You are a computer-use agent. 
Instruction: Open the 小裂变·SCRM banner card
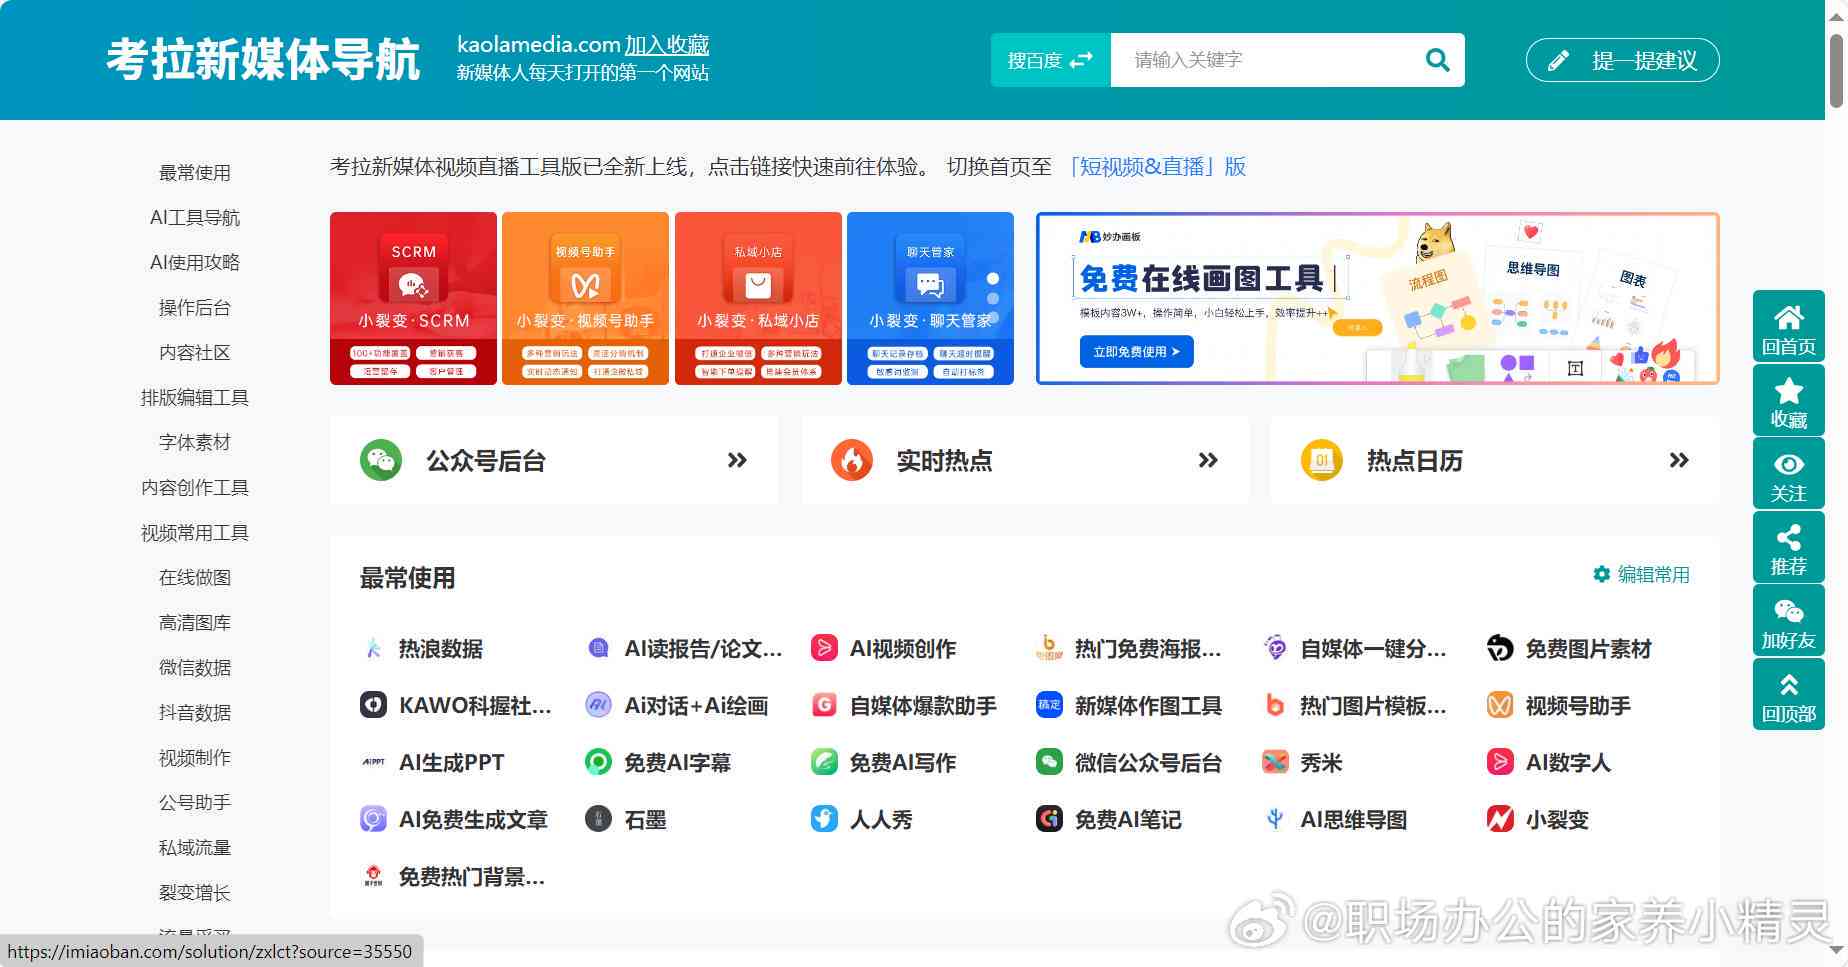[413, 298]
